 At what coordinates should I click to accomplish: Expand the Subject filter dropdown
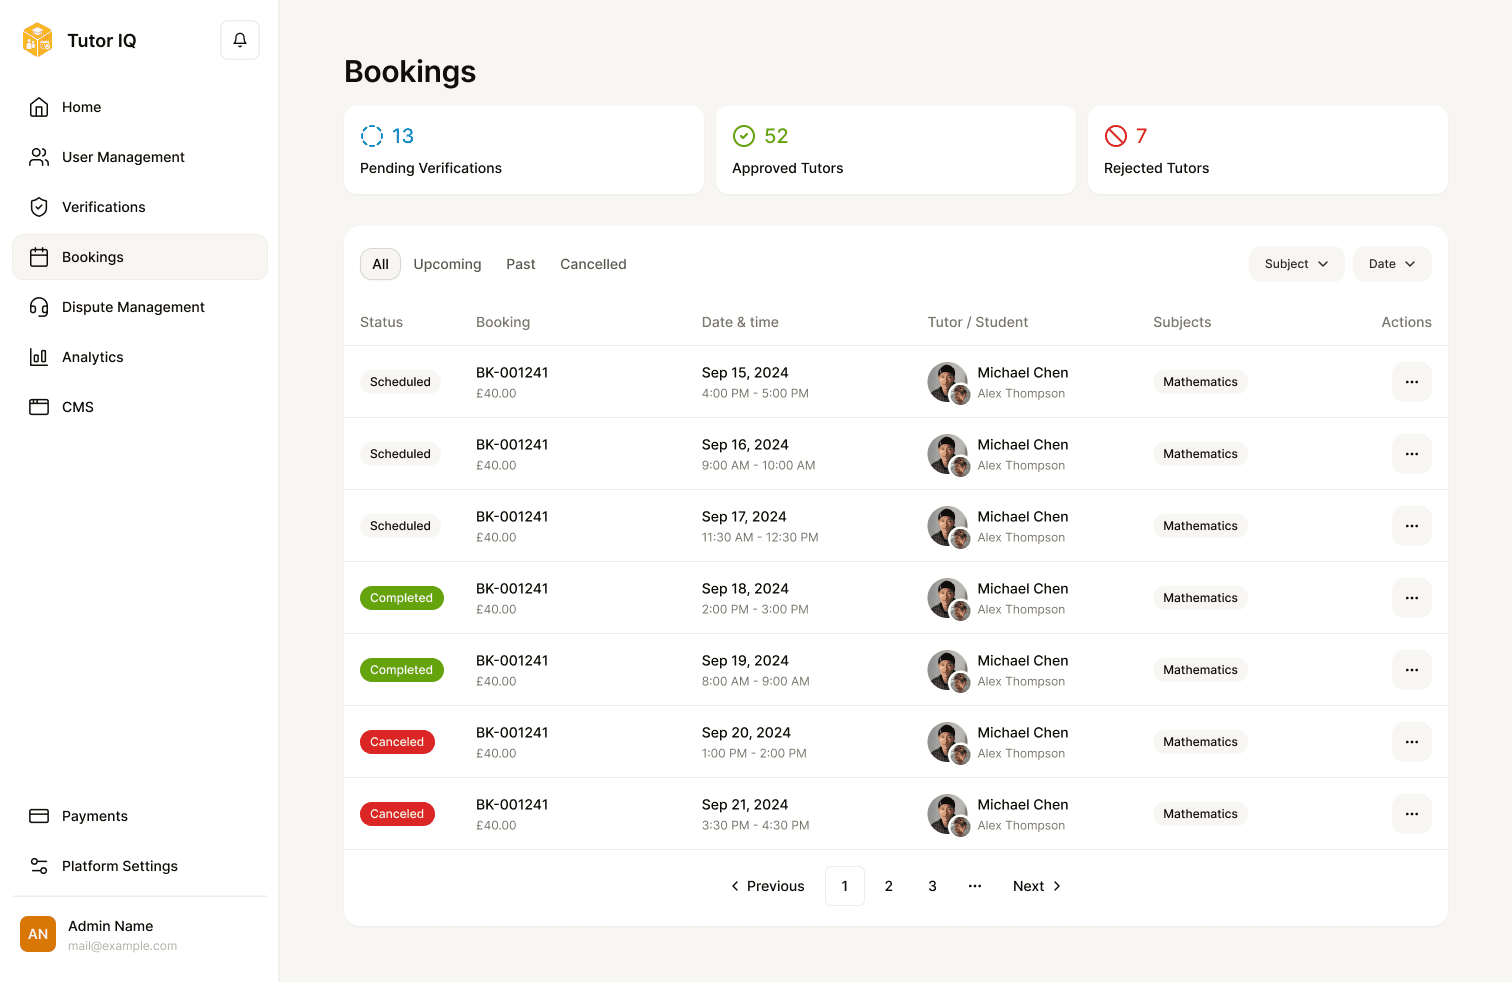[1296, 264]
